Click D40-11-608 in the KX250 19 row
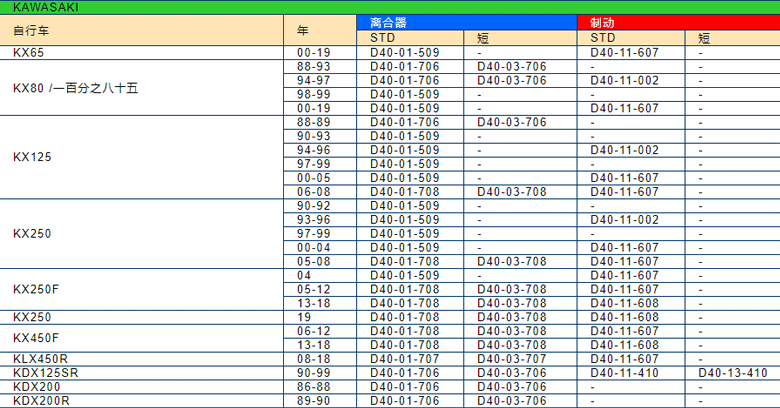 pyautogui.click(x=624, y=317)
